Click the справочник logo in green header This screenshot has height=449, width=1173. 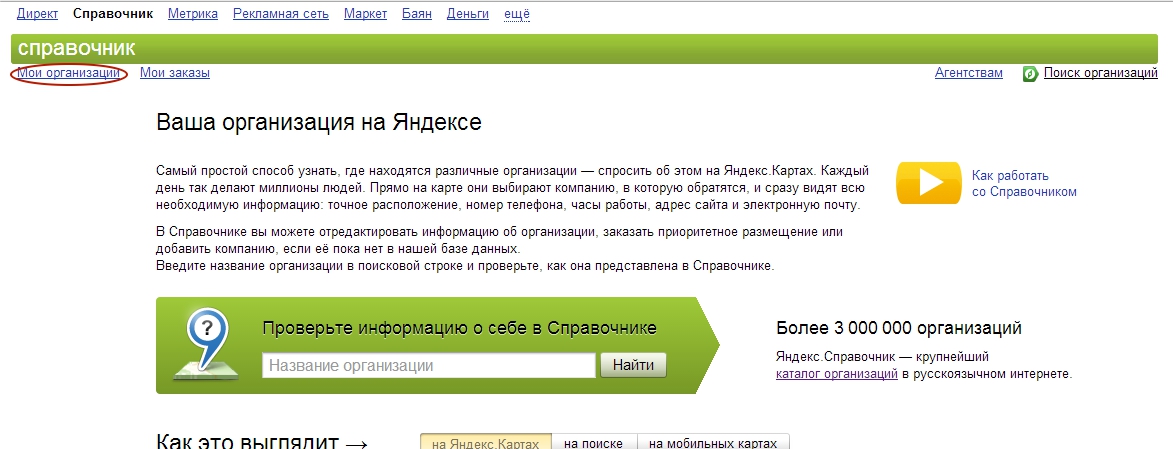pos(76,49)
